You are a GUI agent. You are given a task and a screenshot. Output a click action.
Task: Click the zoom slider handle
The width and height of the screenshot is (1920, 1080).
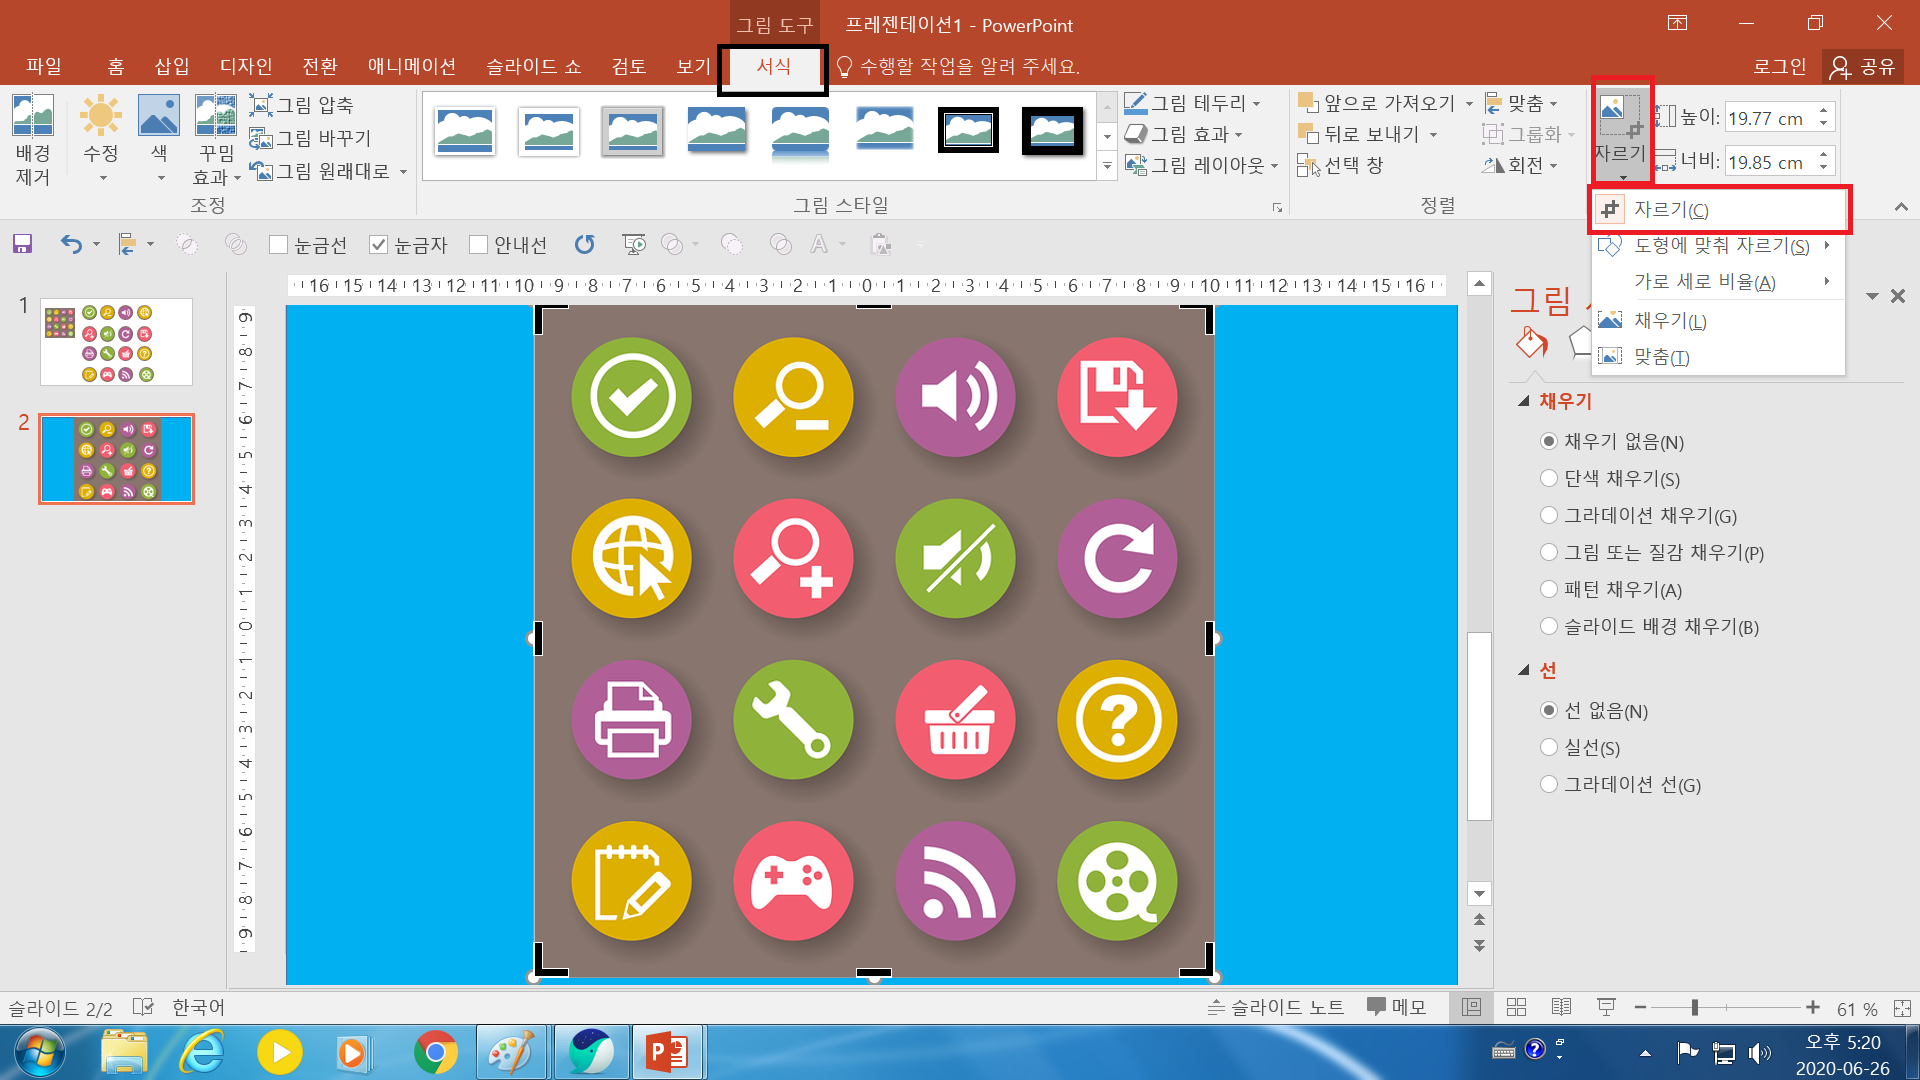(x=1694, y=1008)
